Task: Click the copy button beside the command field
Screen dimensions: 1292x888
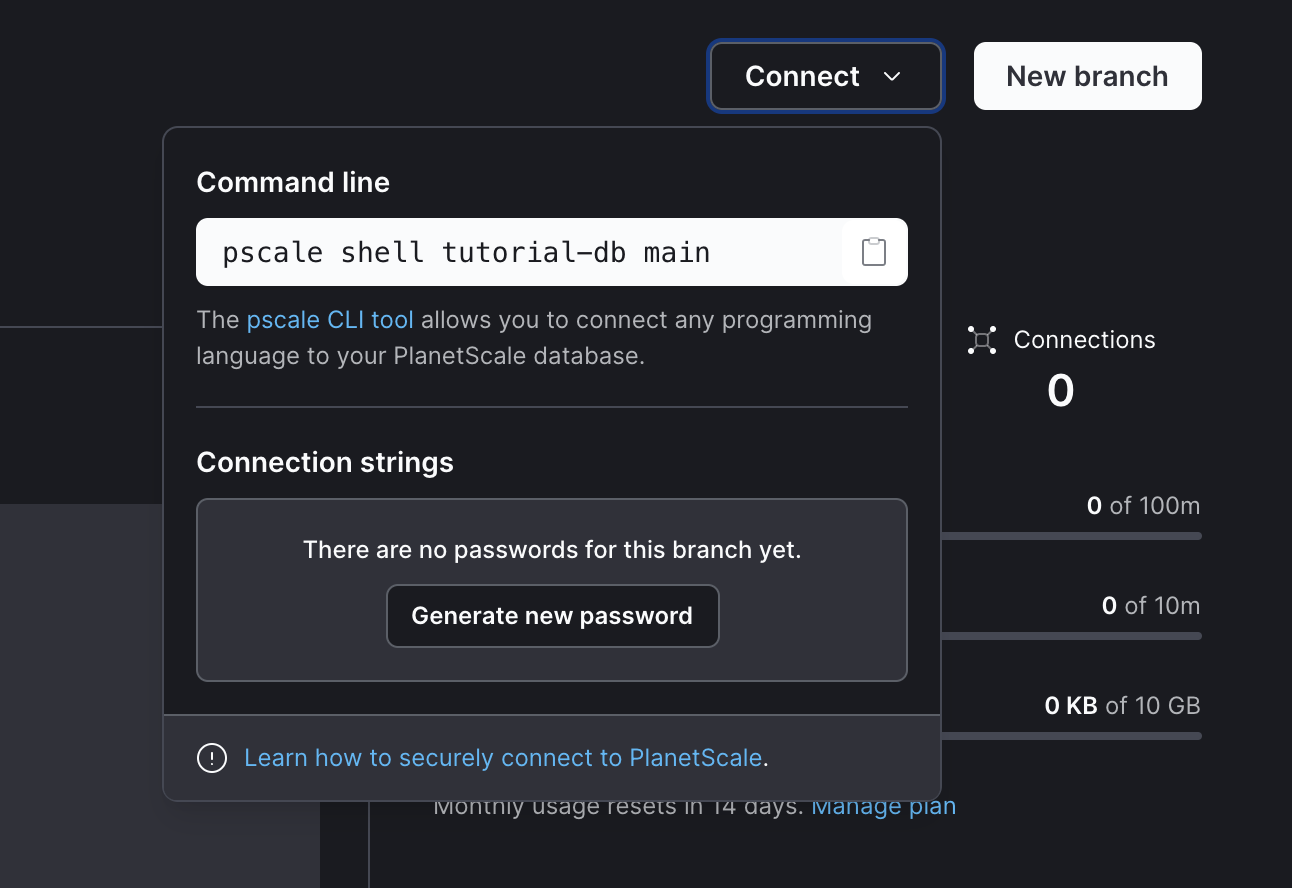Action: (x=874, y=251)
